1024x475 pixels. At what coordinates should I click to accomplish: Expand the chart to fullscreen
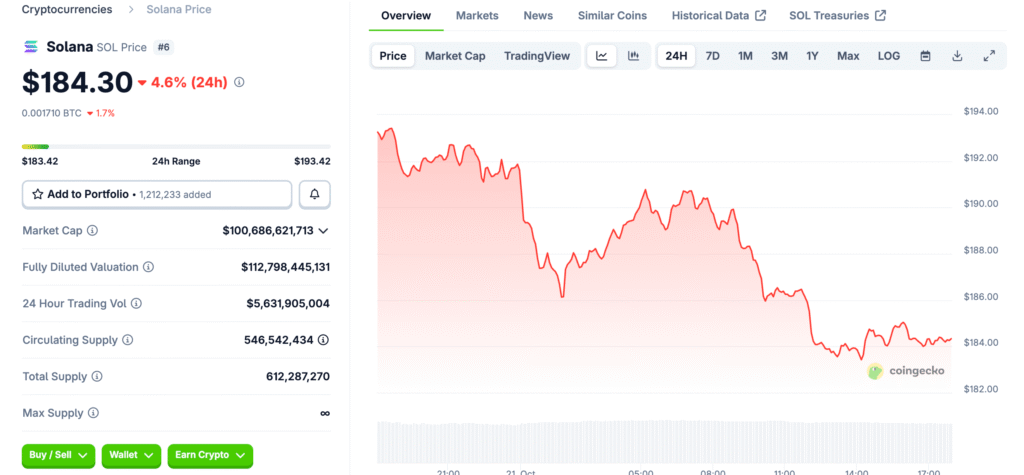pos(989,56)
